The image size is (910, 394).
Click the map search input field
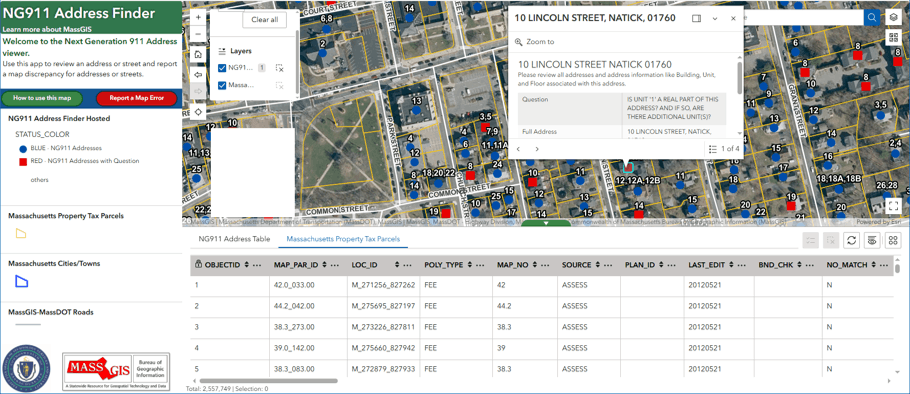pyautogui.click(x=803, y=18)
